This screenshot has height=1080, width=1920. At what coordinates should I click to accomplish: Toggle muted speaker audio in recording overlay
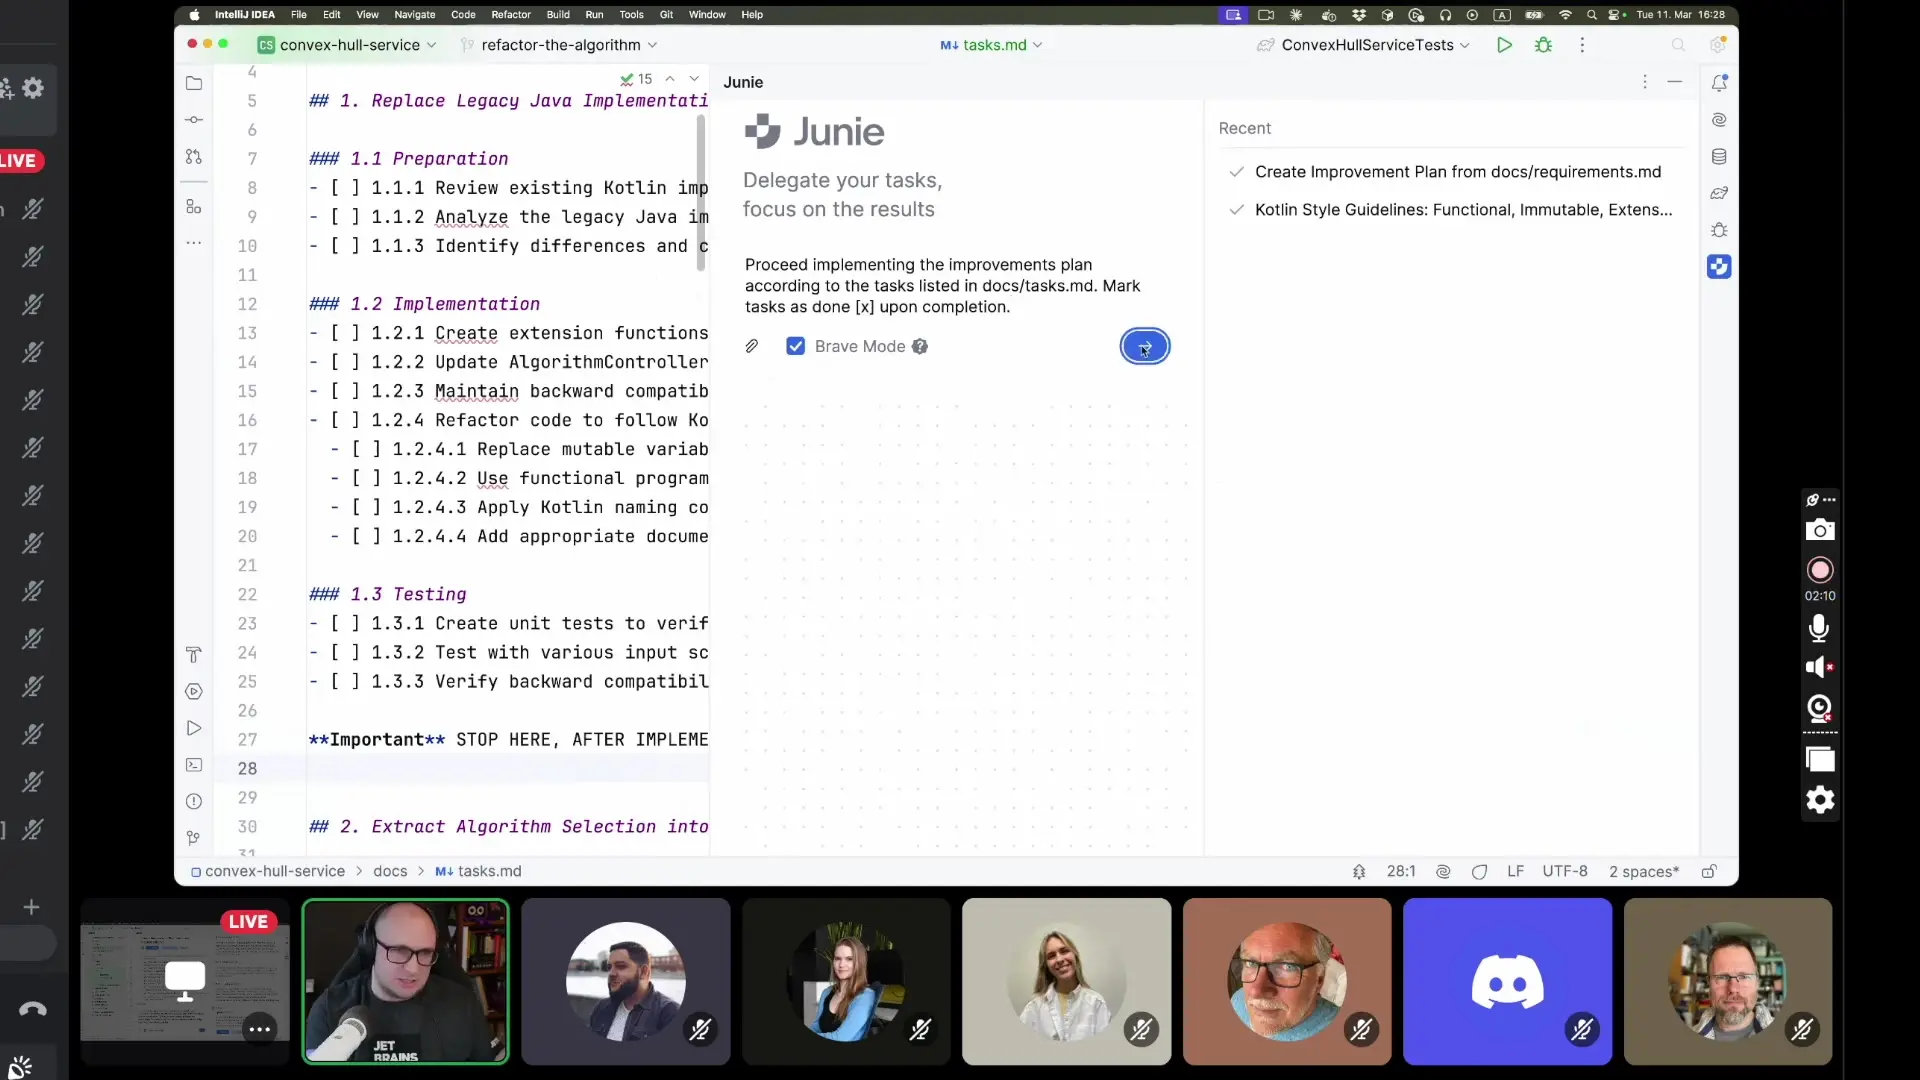pos(1819,667)
